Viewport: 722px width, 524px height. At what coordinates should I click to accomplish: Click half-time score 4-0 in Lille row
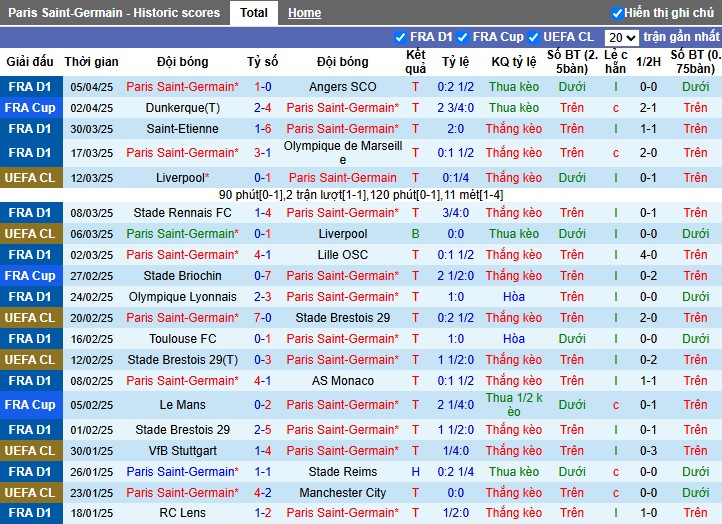coord(648,255)
